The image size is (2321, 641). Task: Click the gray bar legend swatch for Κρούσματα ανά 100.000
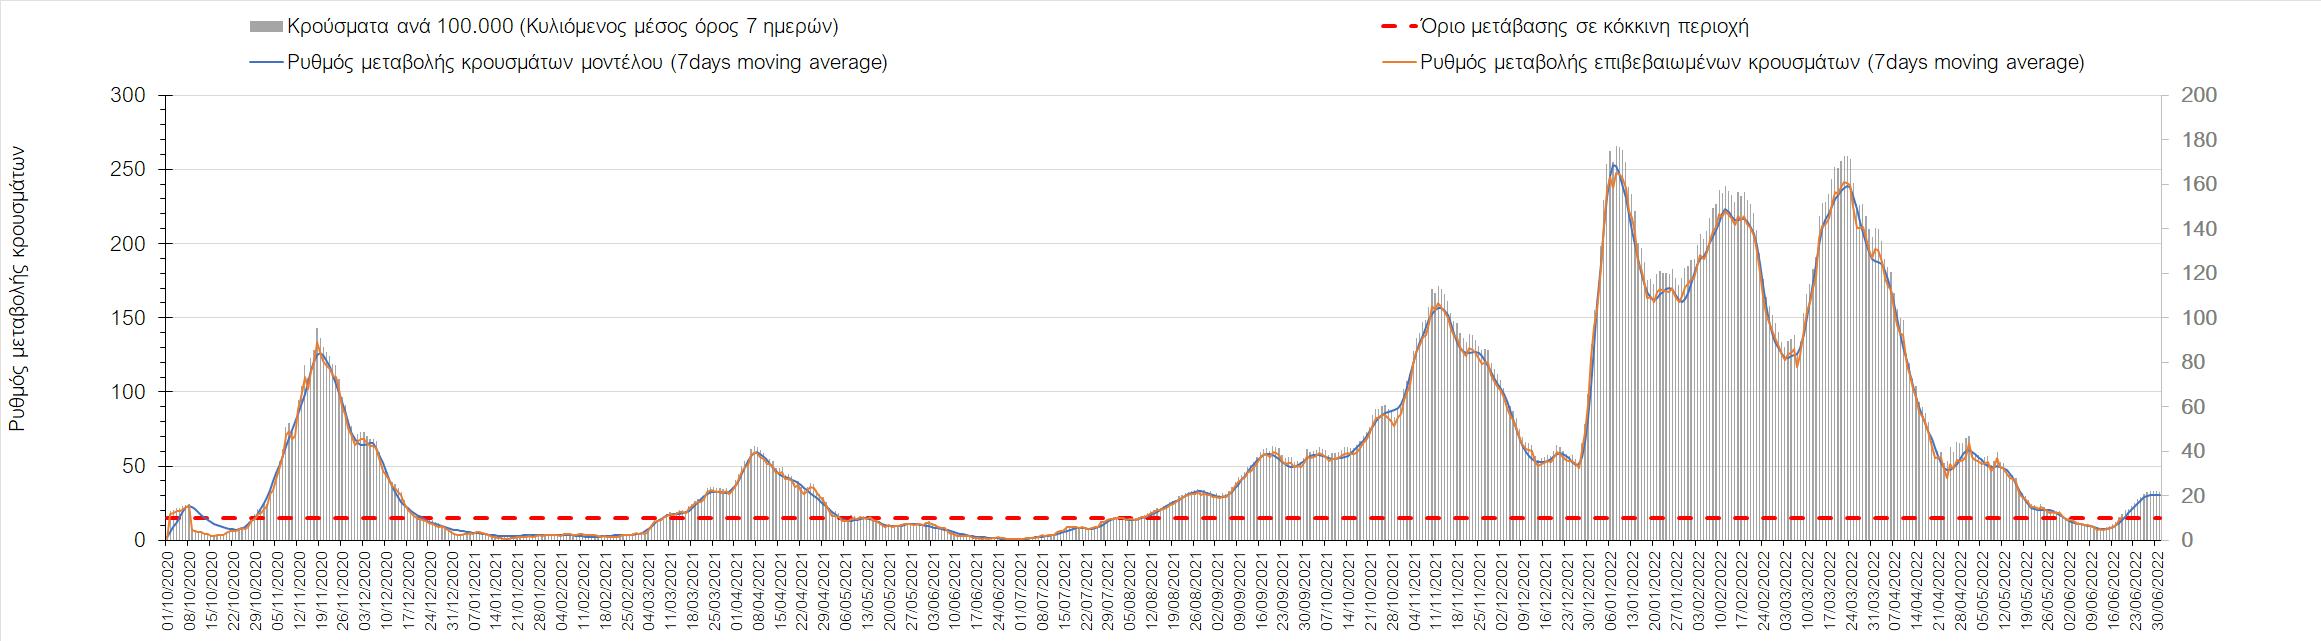click(265, 27)
